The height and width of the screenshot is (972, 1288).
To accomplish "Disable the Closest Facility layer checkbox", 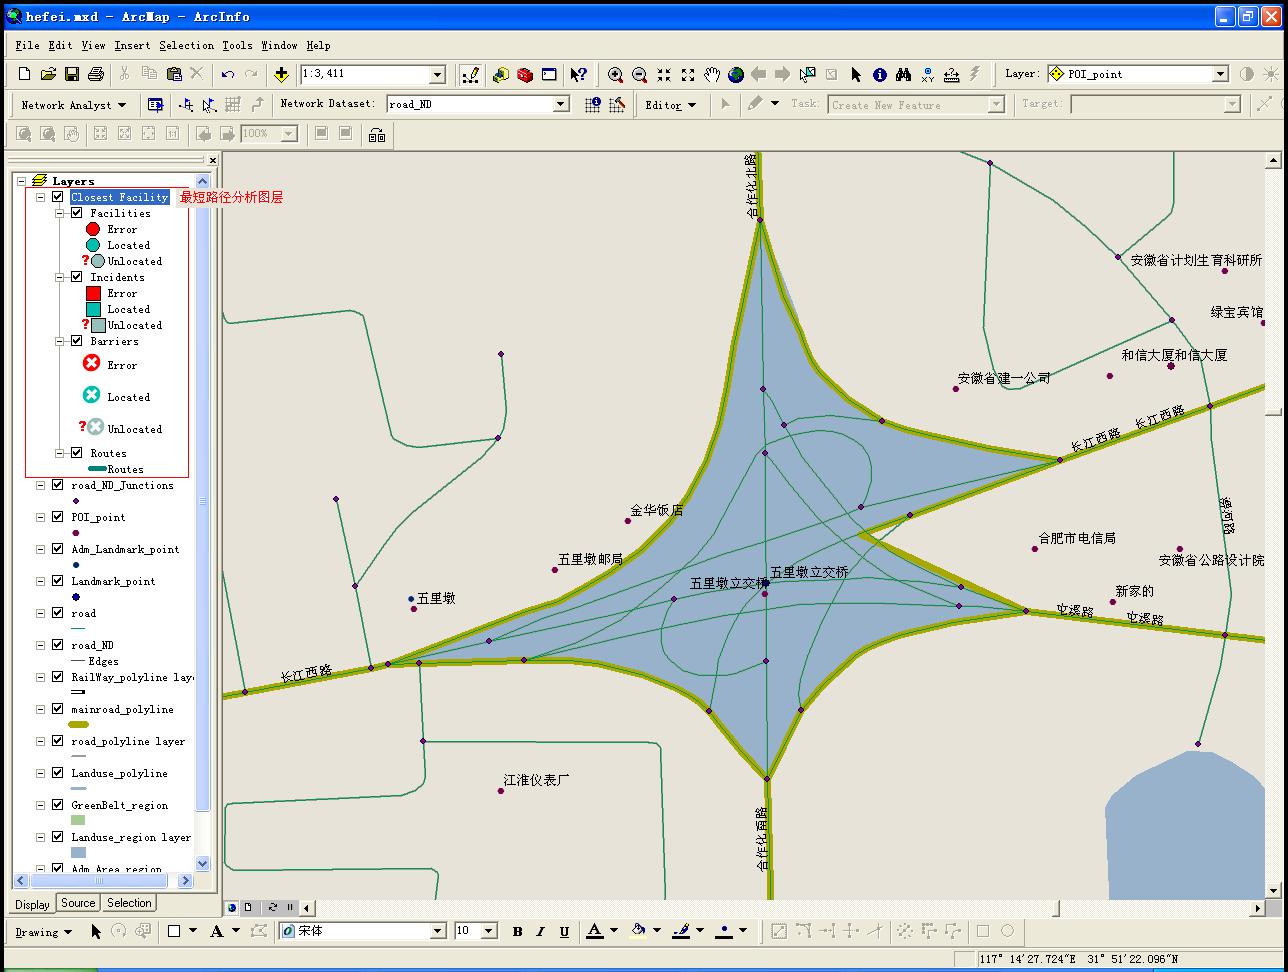I will click(x=58, y=197).
